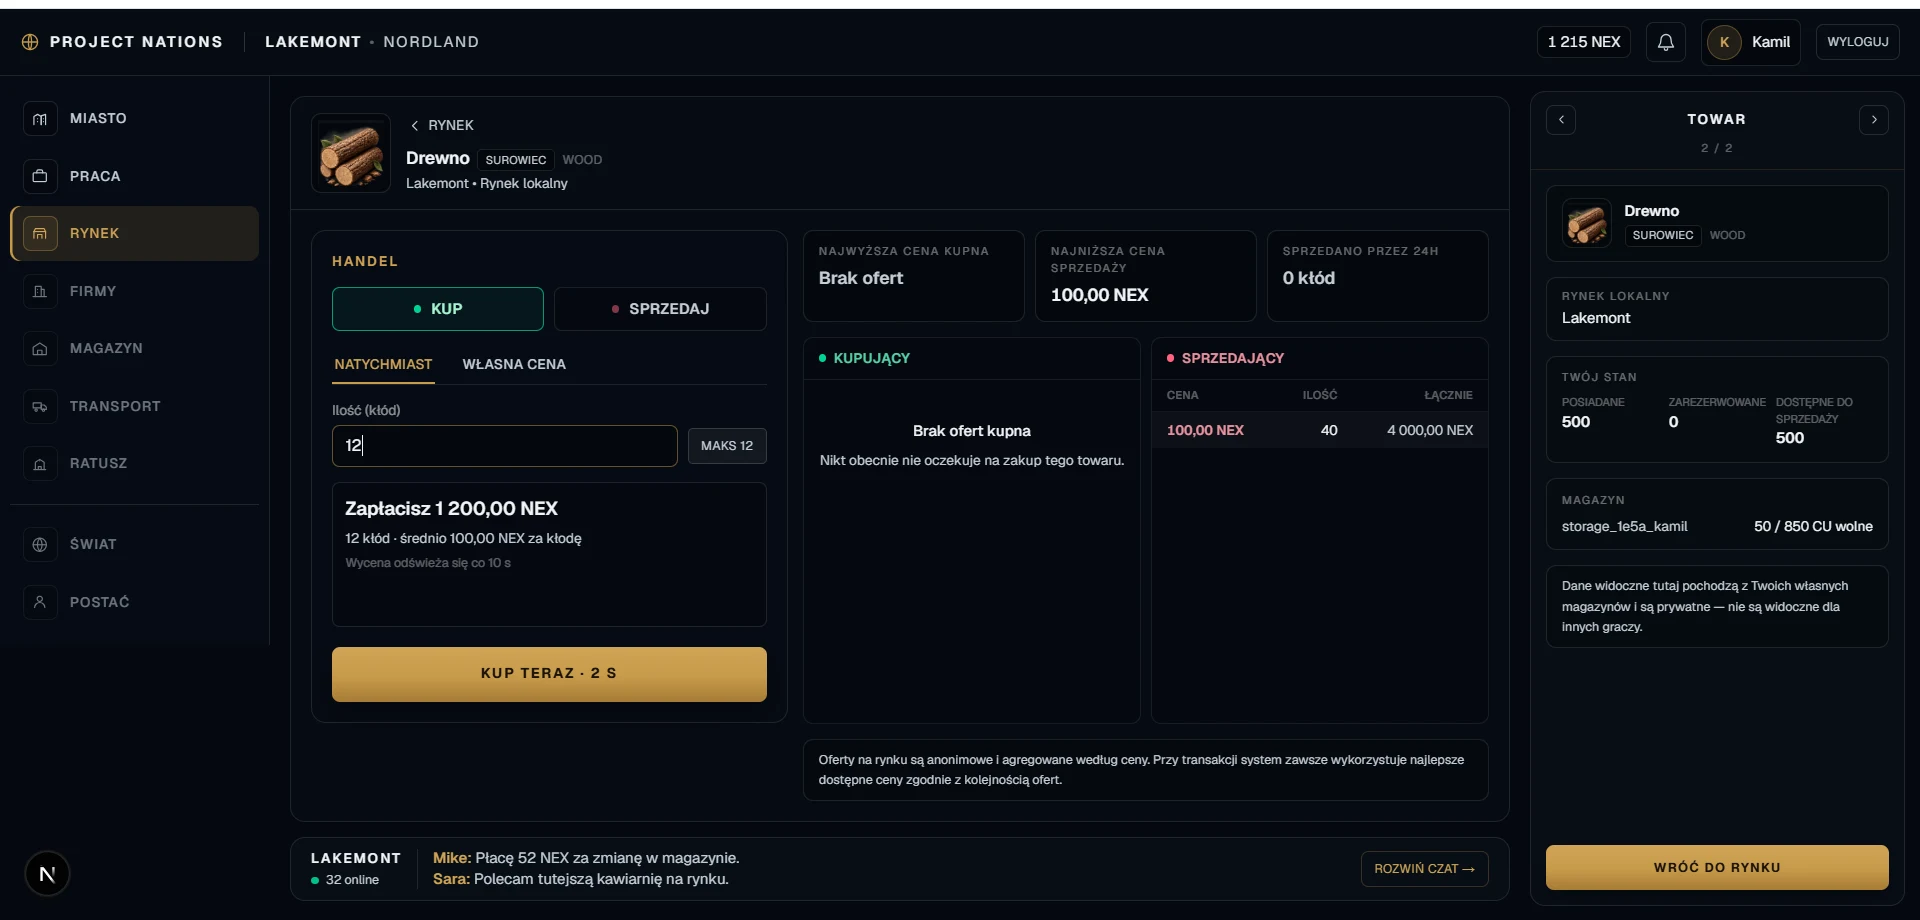Click Kamil's avatar initial K
The height and width of the screenshot is (920, 1920).
coord(1724,42)
